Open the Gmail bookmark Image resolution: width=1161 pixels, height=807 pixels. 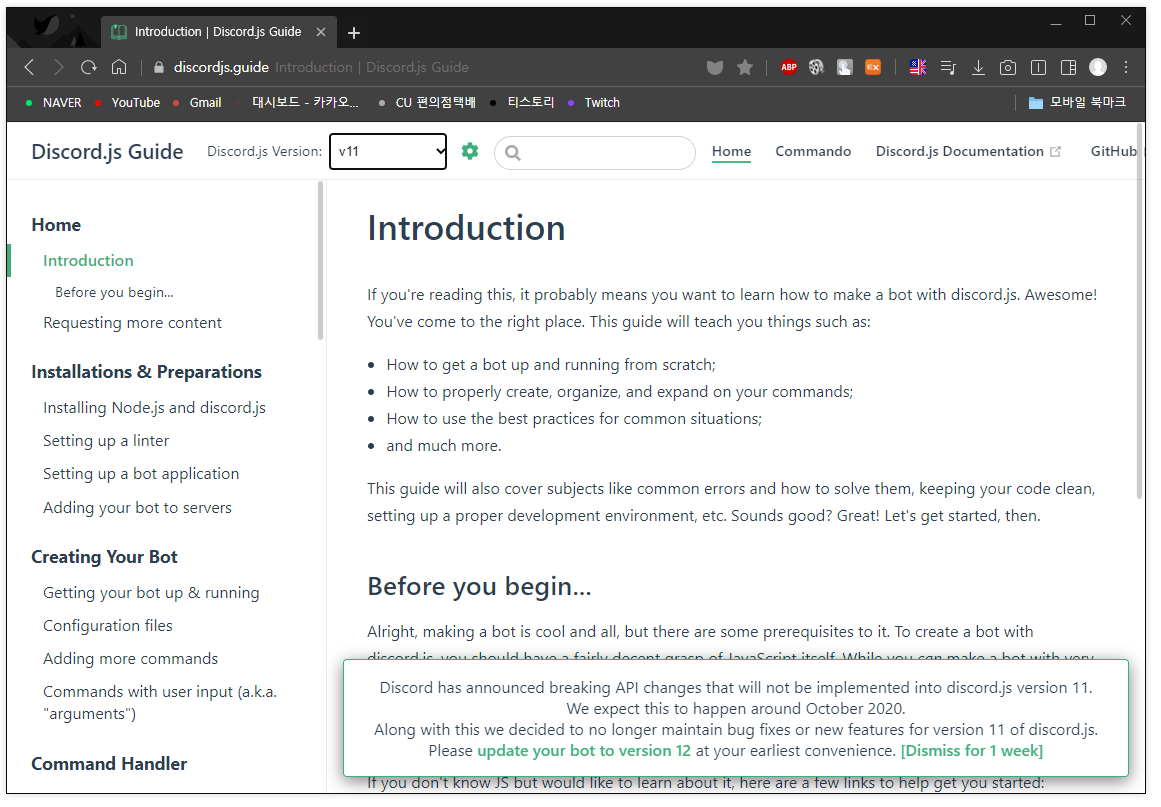pos(197,102)
